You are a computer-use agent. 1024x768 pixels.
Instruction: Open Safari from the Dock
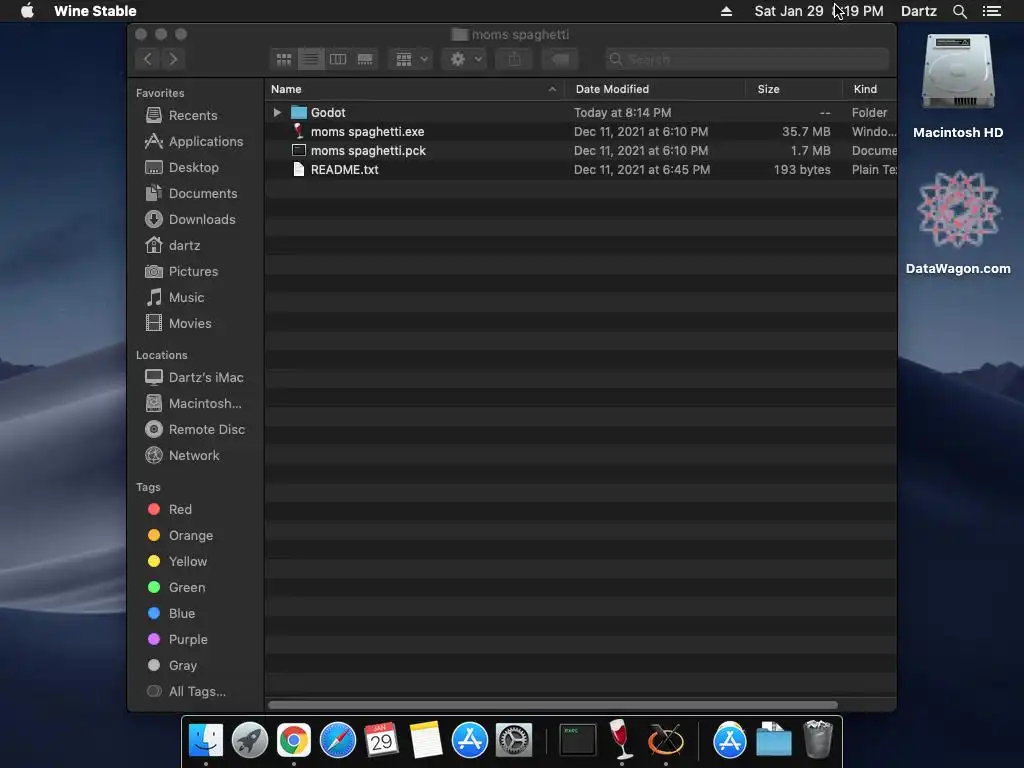[338, 741]
